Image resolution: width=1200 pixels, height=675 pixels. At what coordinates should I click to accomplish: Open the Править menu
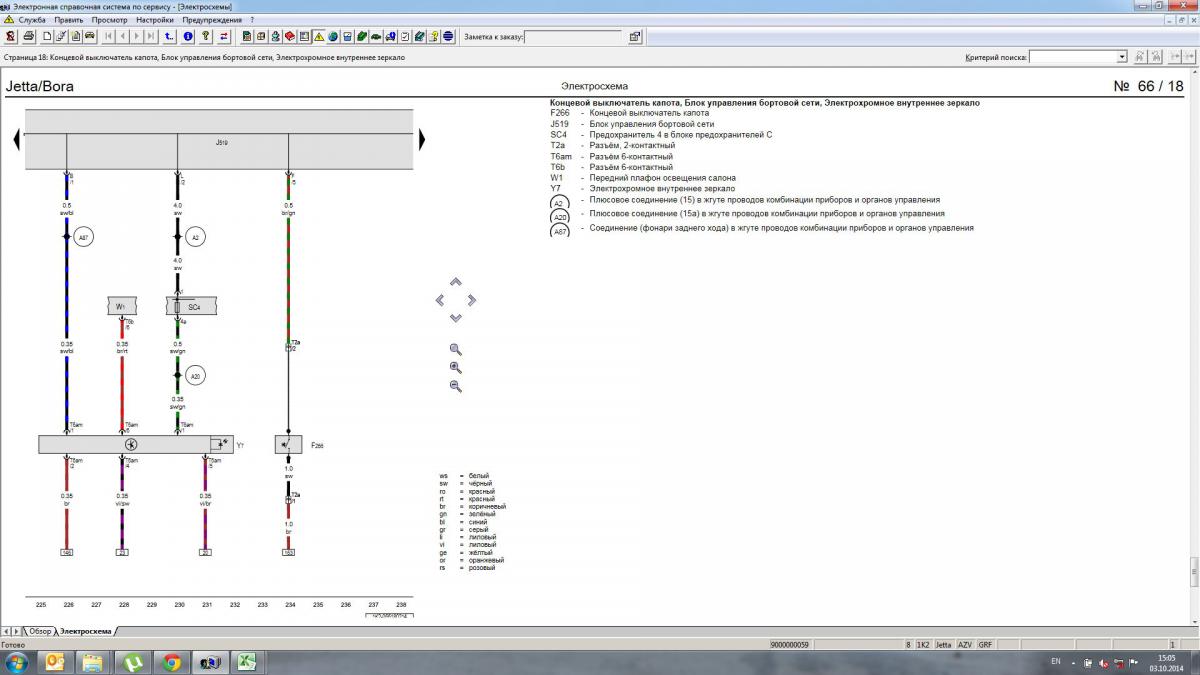69,19
